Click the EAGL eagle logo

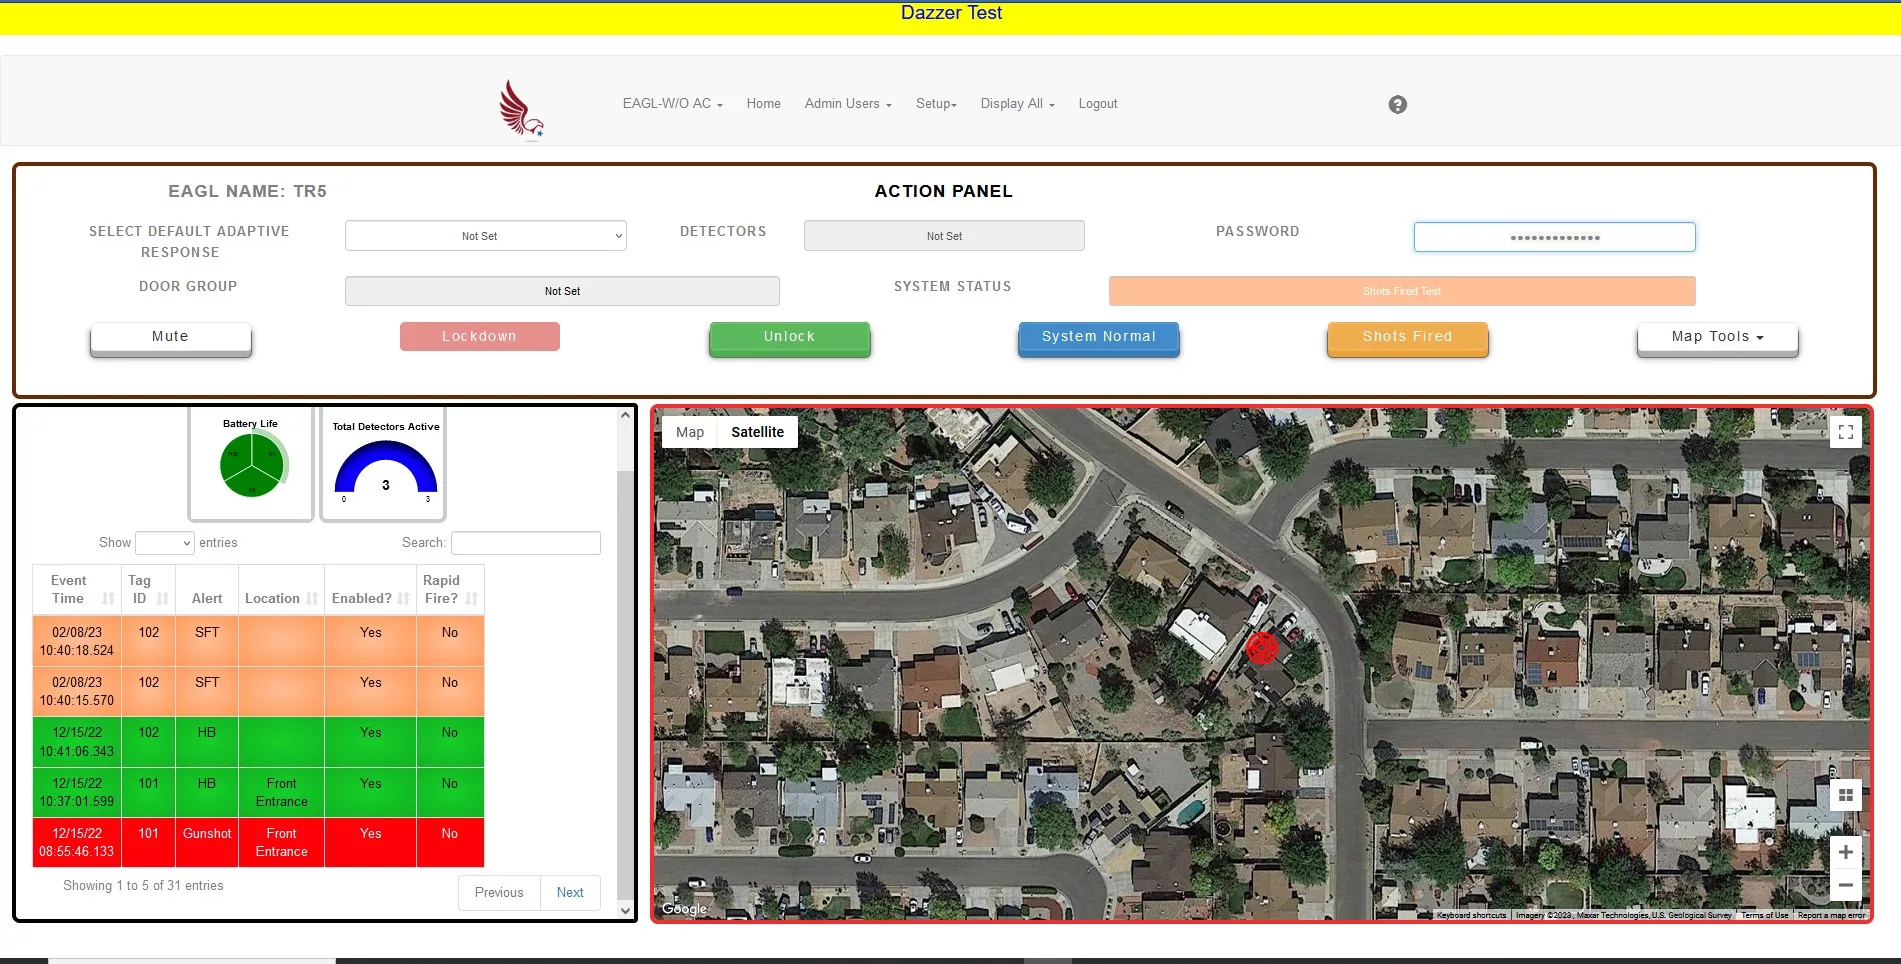(521, 109)
